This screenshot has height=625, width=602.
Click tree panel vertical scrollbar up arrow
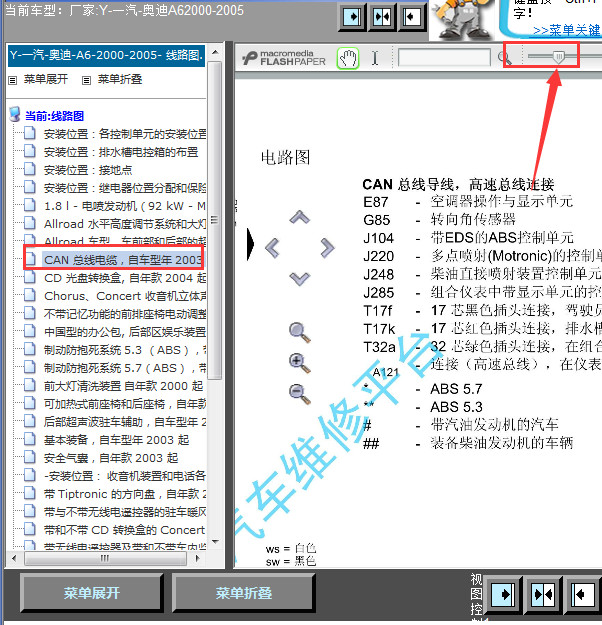coord(215,52)
